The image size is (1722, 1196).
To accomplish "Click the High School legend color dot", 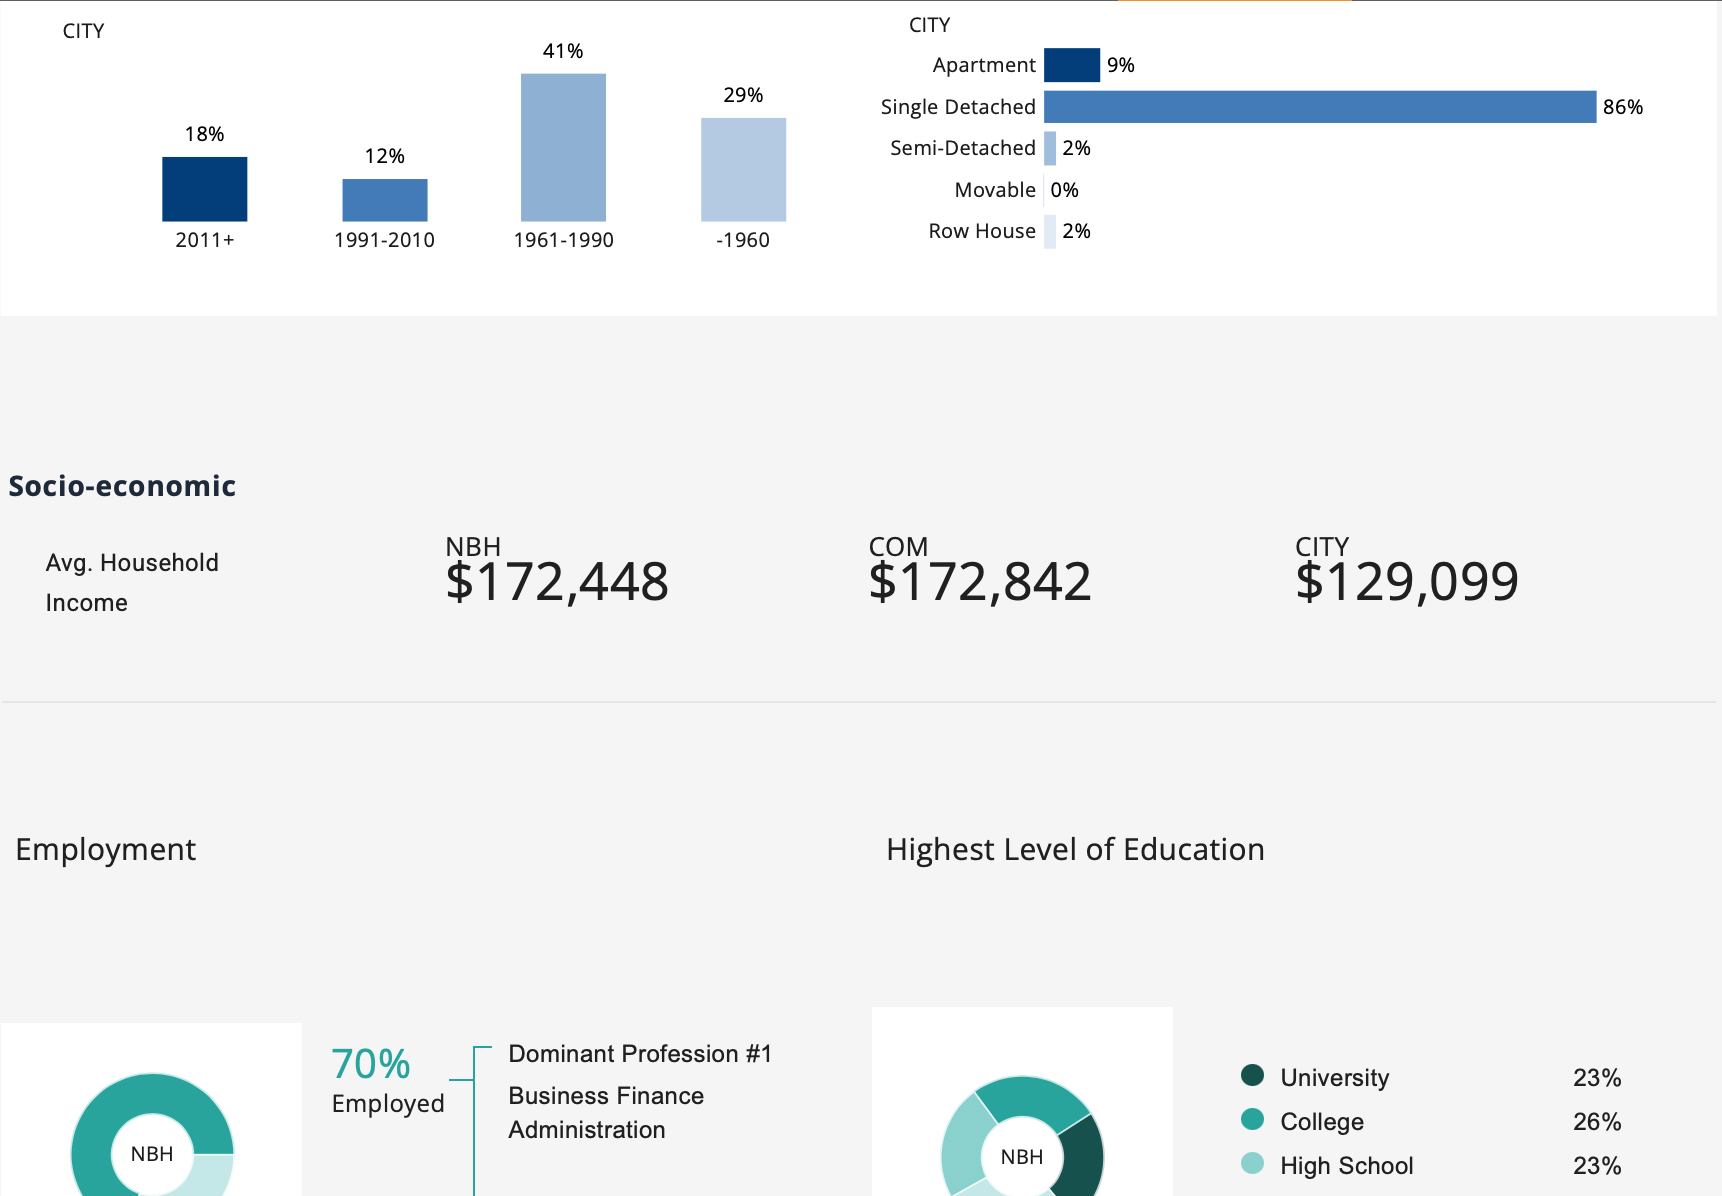I will [x=1252, y=1164].
